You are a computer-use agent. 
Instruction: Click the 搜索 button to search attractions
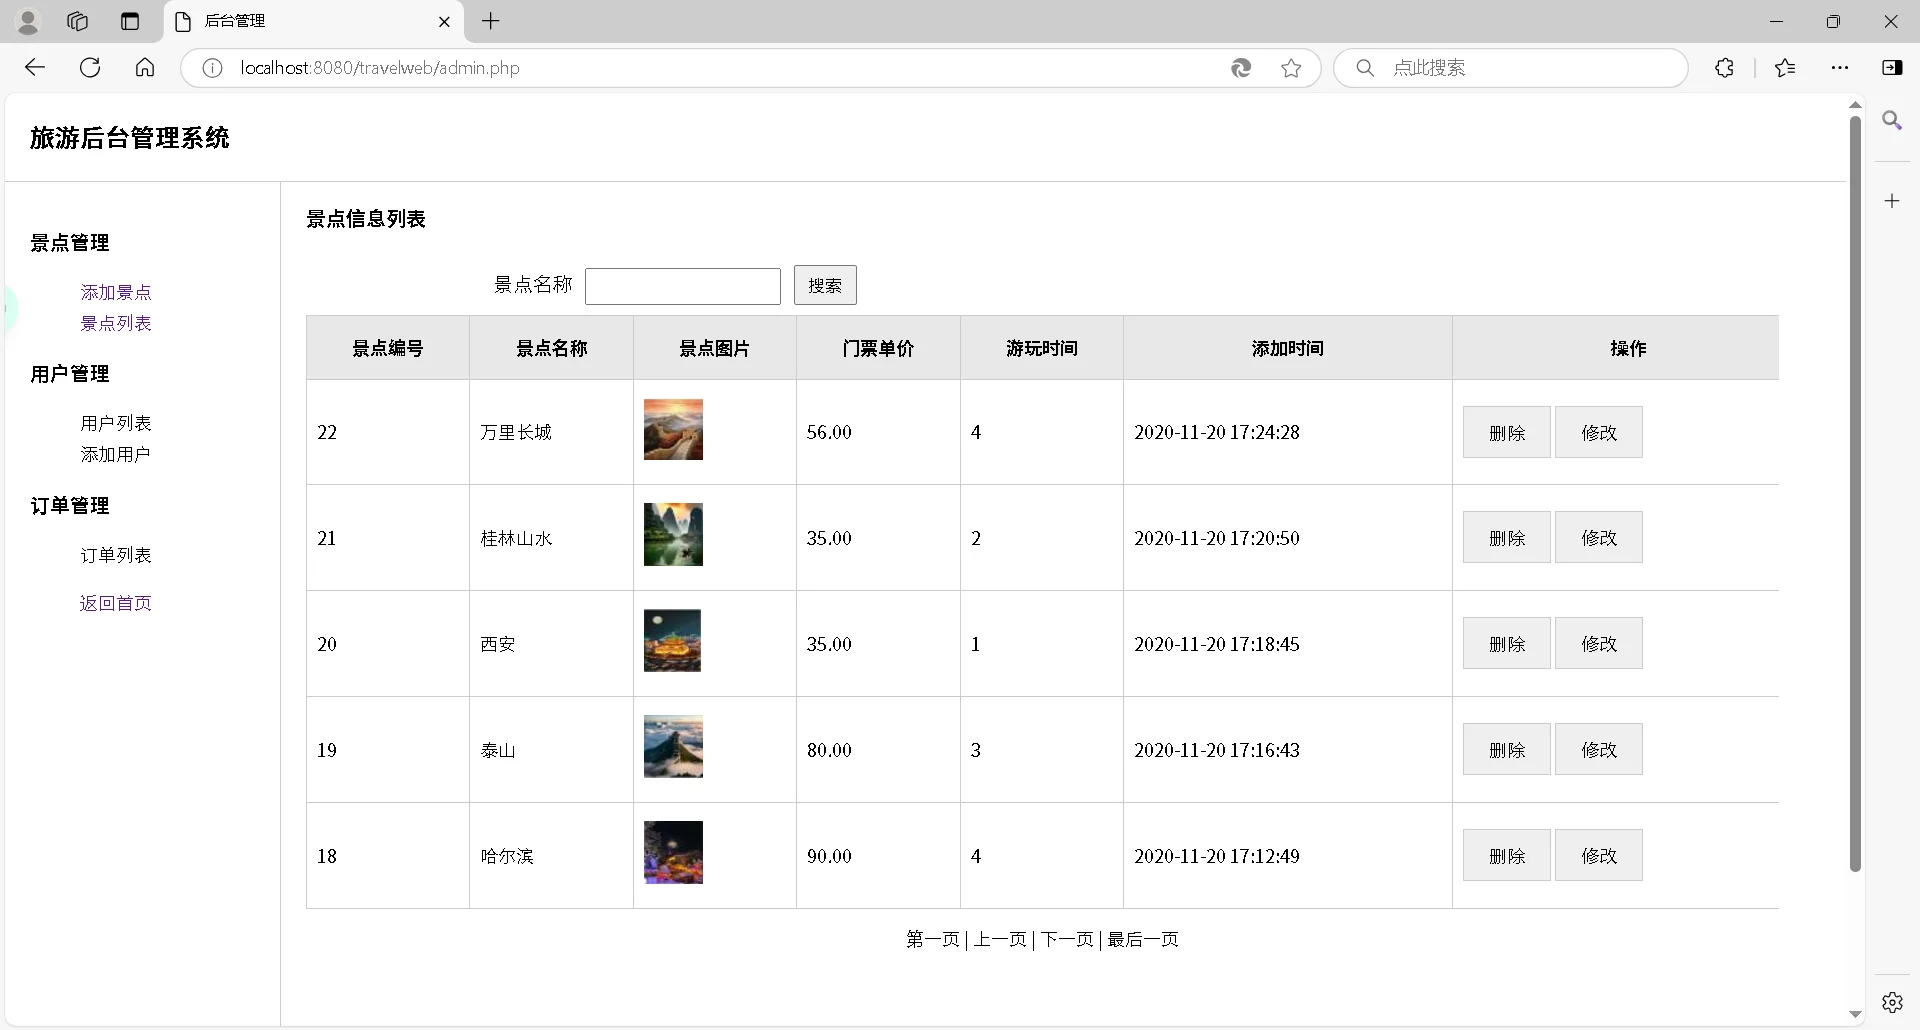pos(825,285)
